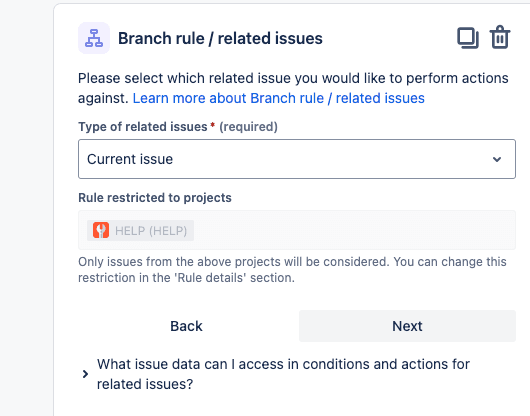Viewport: 530px width, 416px height.
Task: Click the HELP (HELP) project chip
Action: point(140,230)
